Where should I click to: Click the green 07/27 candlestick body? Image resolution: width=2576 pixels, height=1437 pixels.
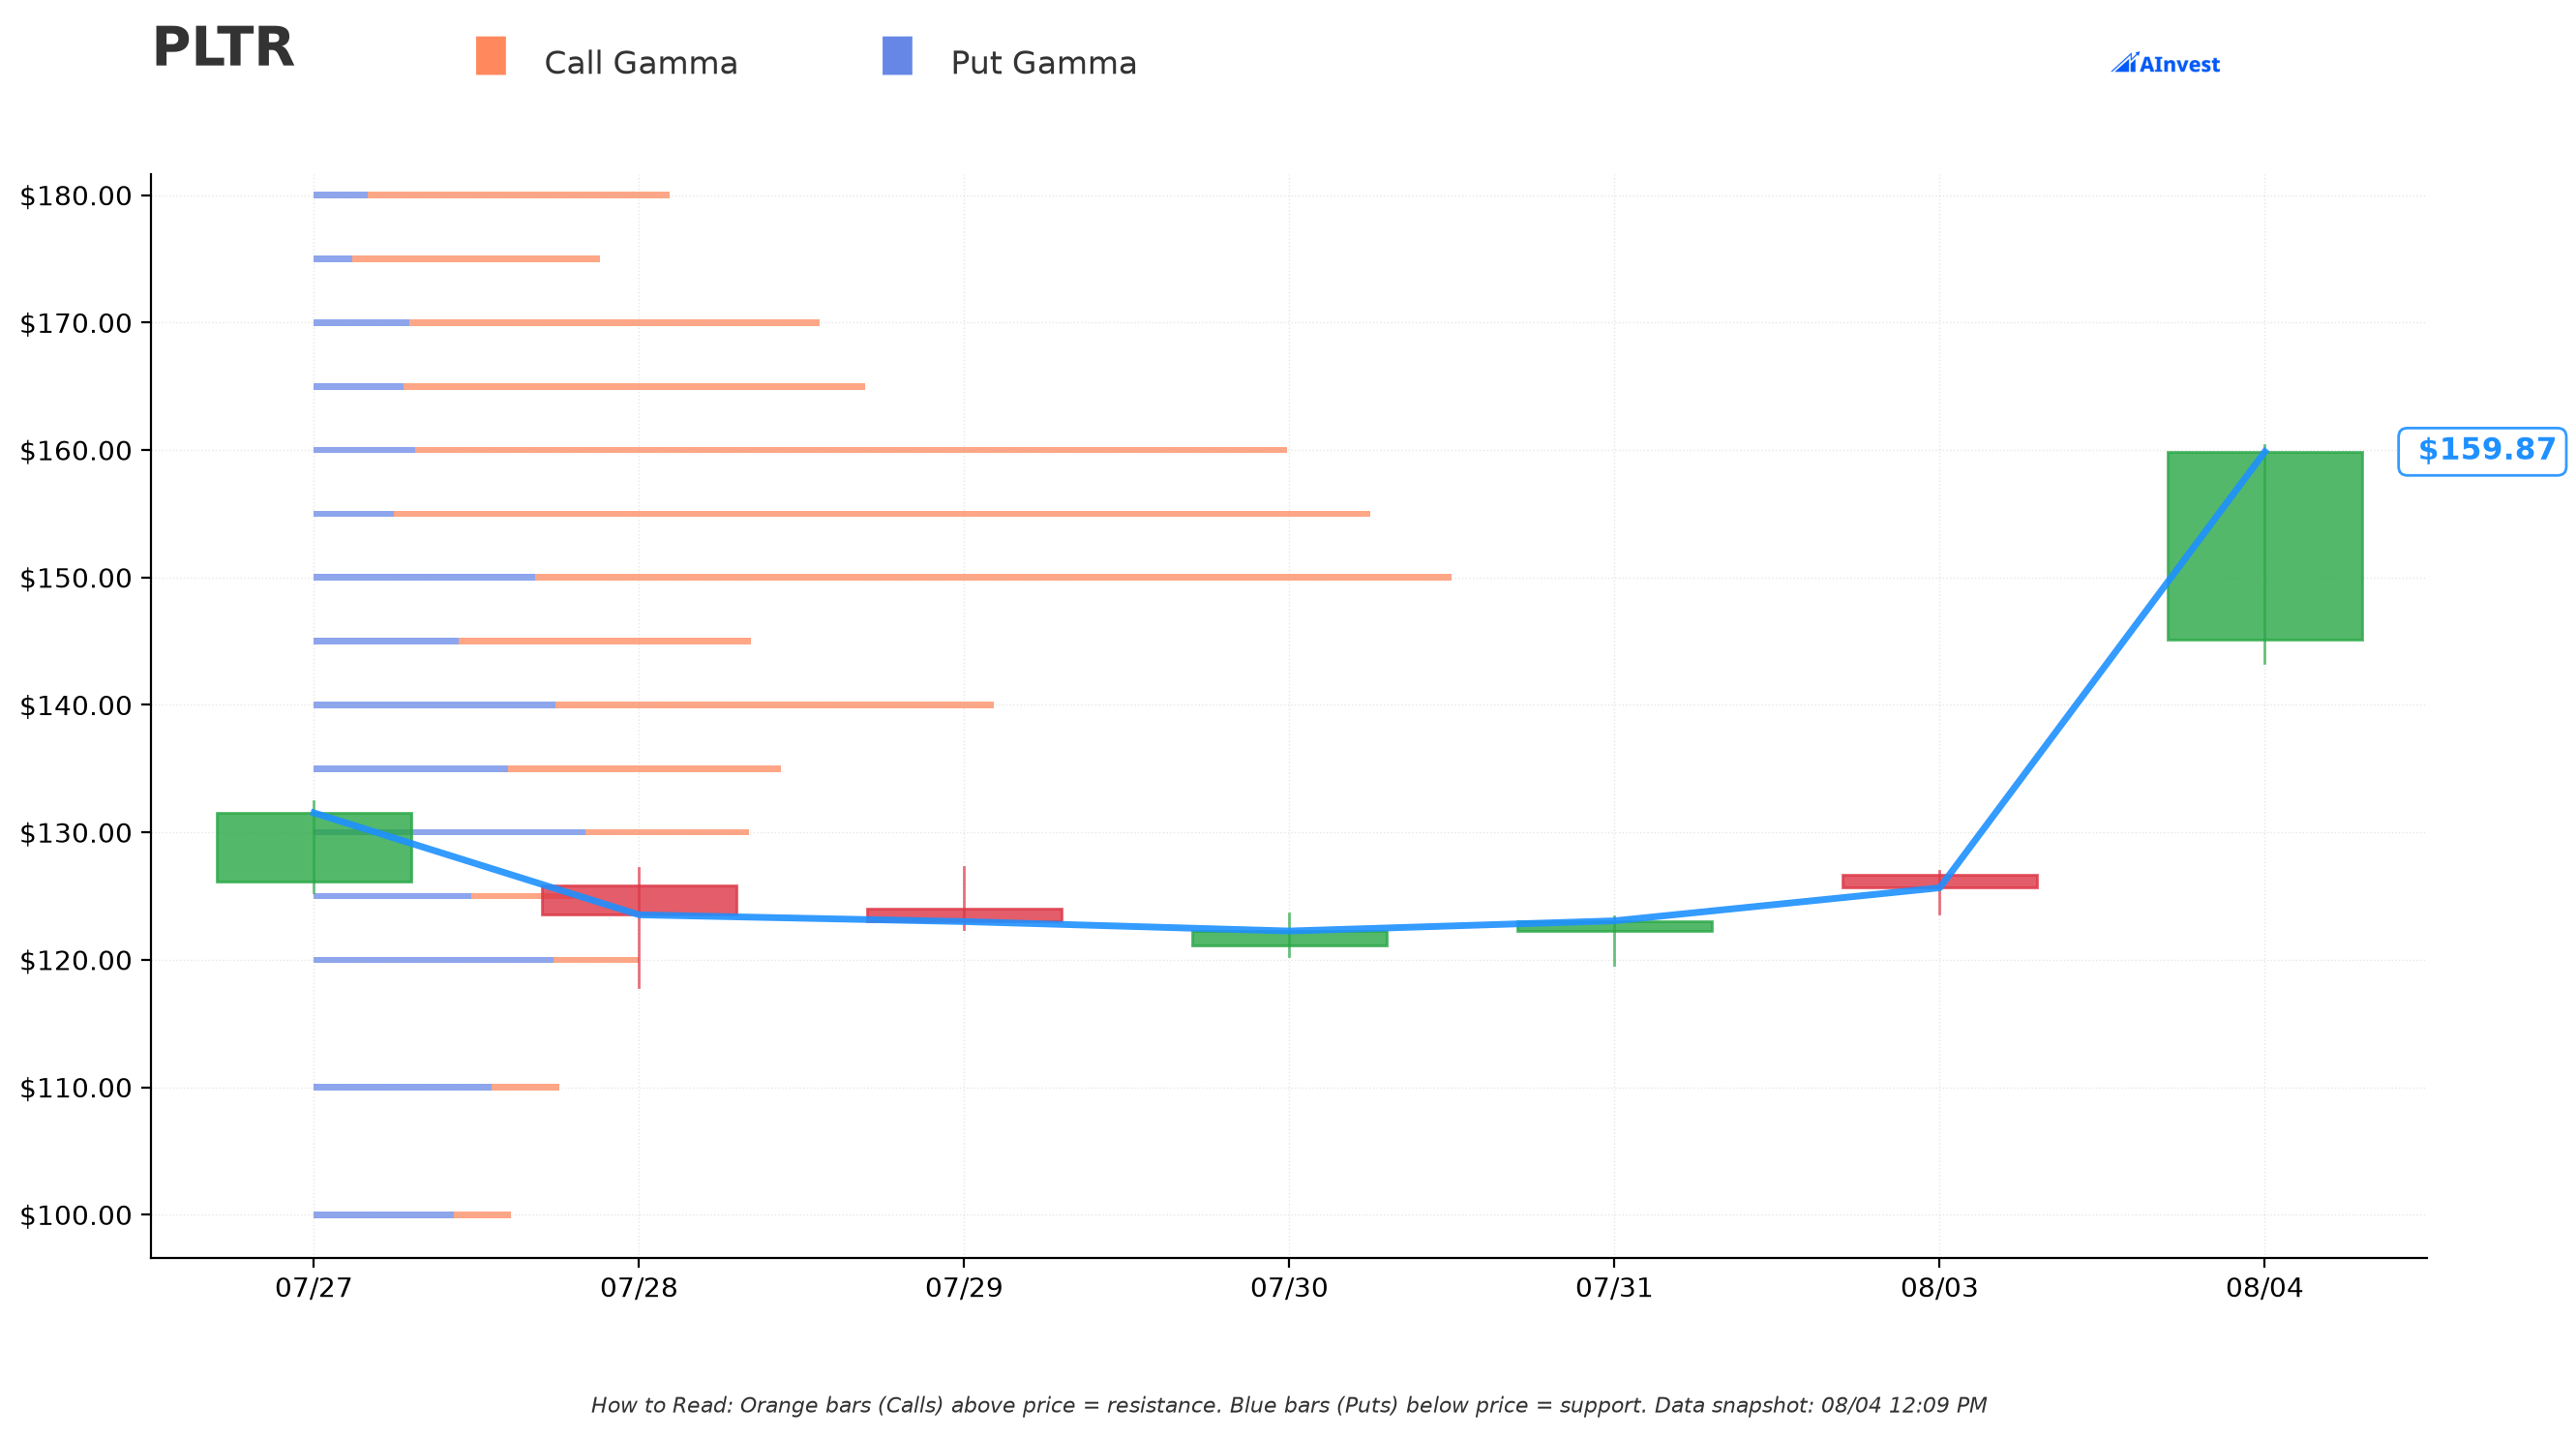[x=314, y=847]
